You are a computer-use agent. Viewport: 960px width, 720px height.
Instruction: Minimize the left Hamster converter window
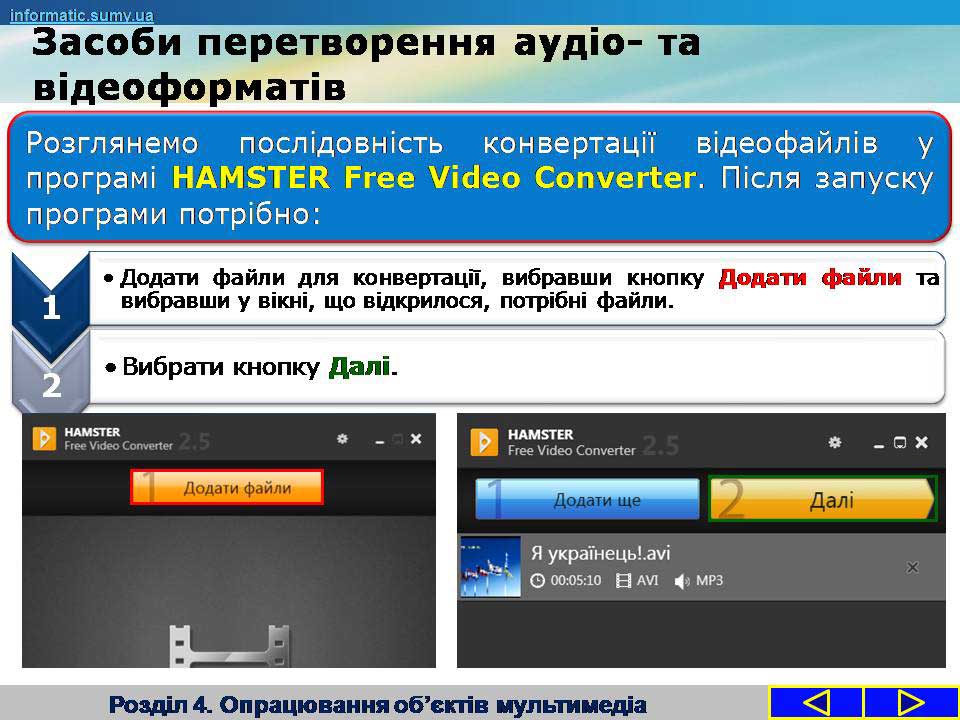(379, 440)
